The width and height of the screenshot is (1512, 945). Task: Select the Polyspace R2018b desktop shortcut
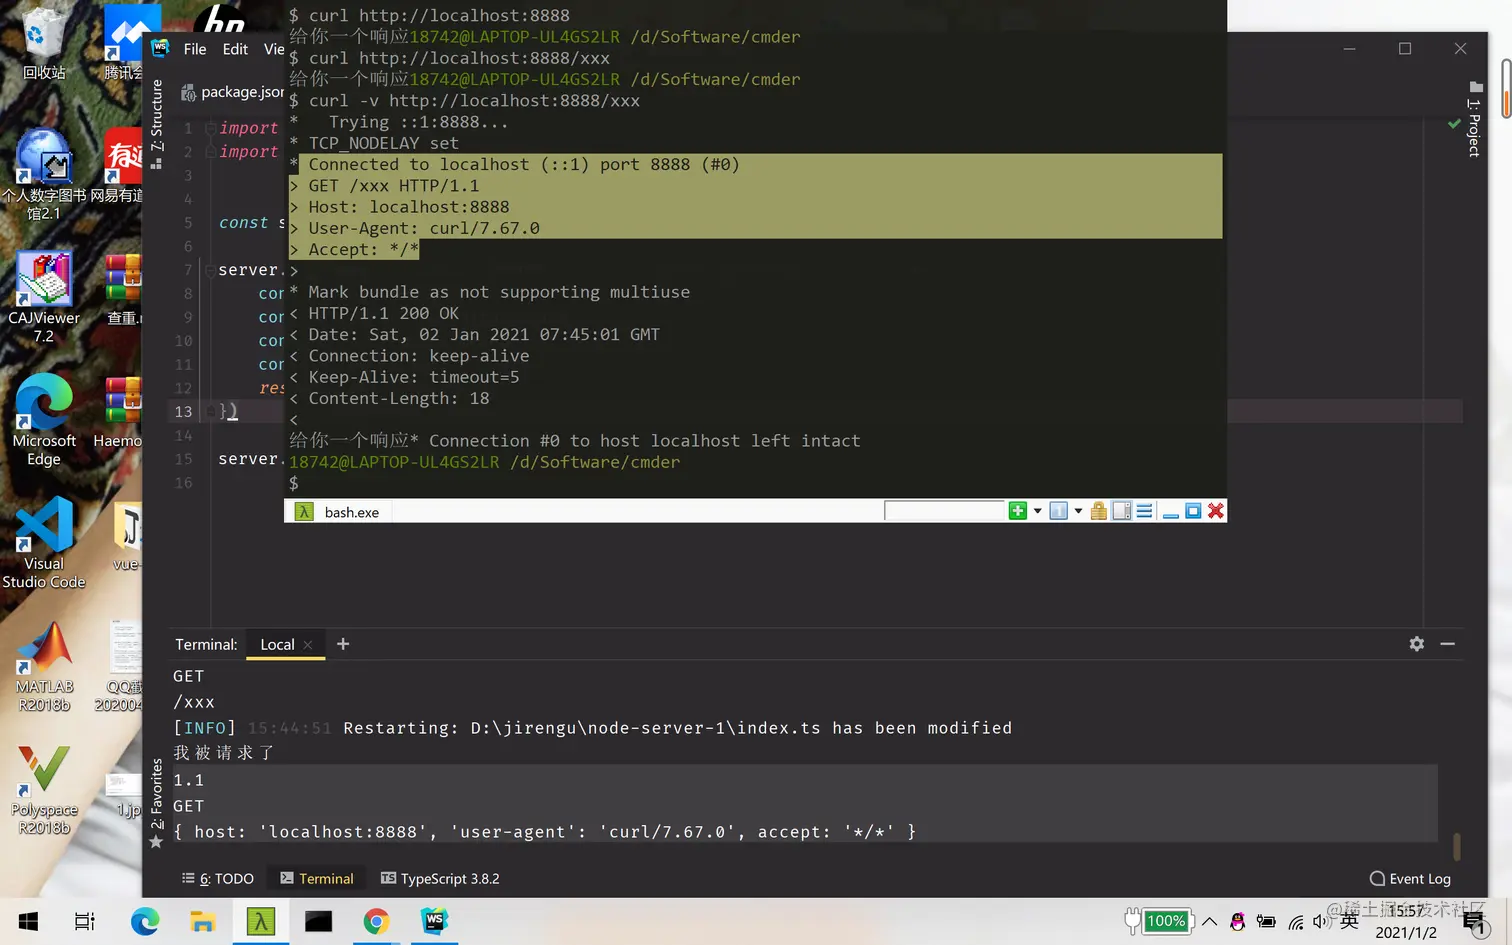[43, 790]
